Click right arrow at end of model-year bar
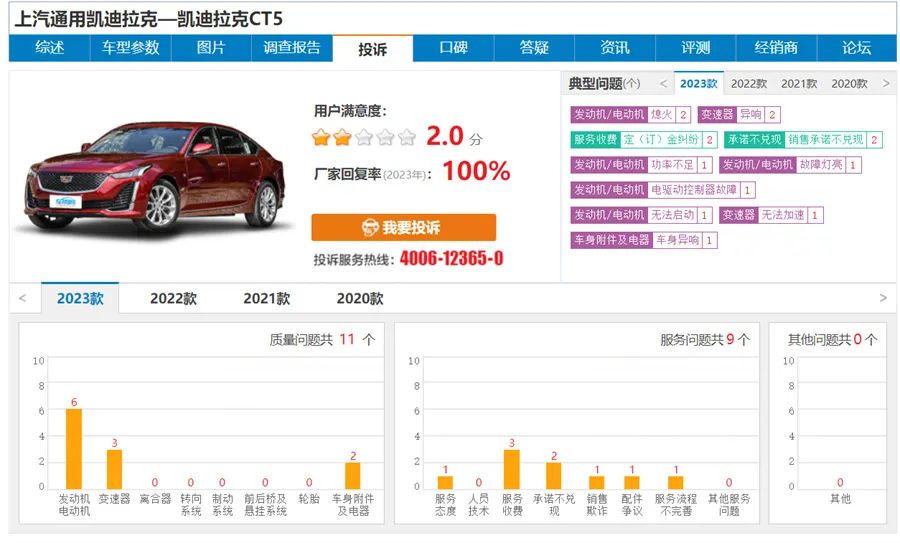 coord(883,298)
